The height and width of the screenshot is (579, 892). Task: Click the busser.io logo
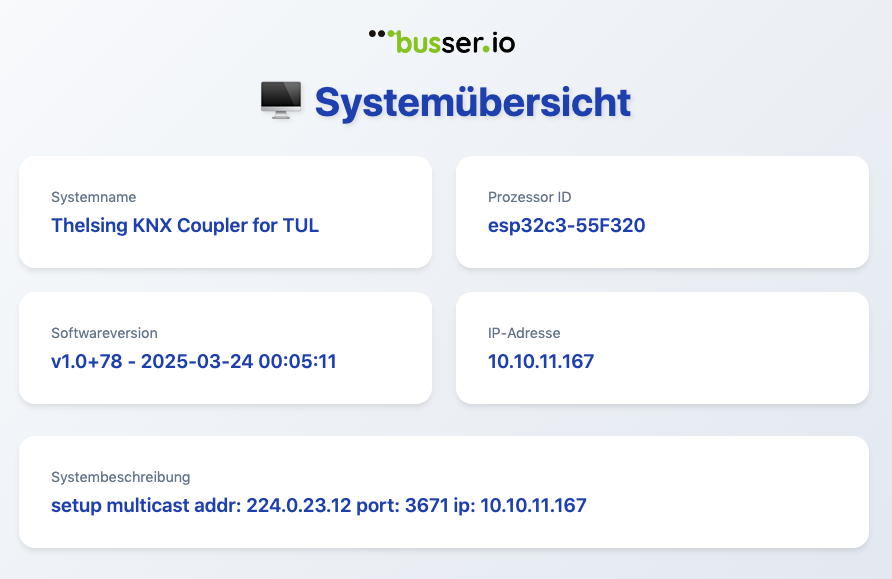tap(441, 42)
